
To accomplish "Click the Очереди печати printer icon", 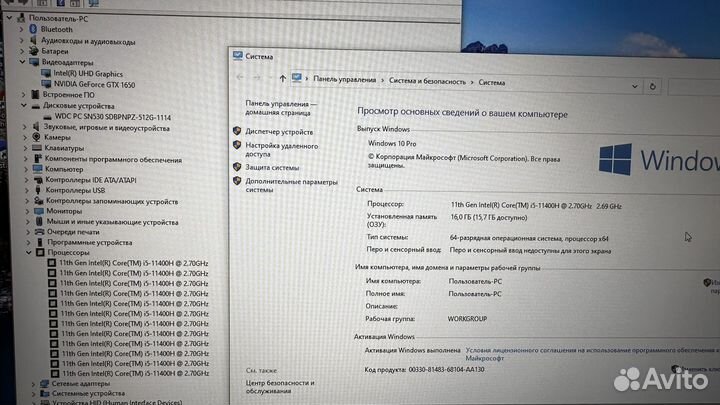I will pos(39,232).
